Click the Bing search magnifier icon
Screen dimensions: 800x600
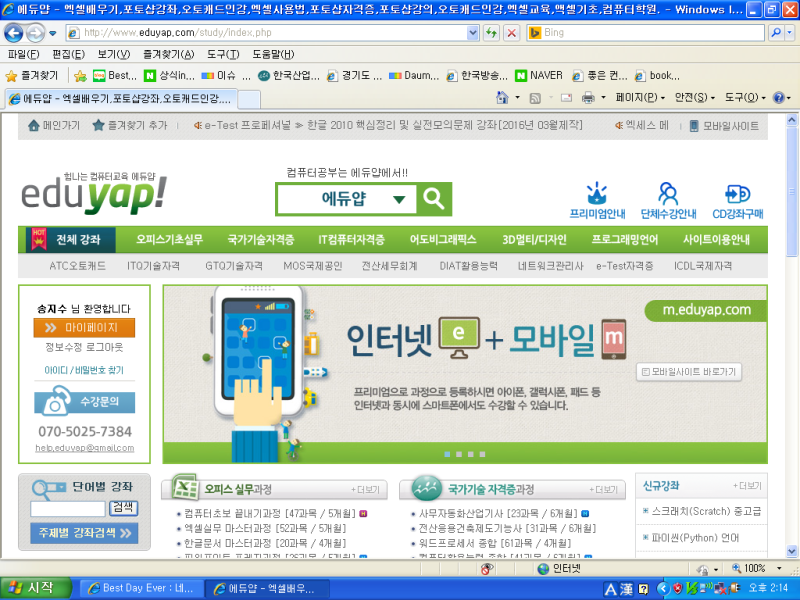point(776,33)
